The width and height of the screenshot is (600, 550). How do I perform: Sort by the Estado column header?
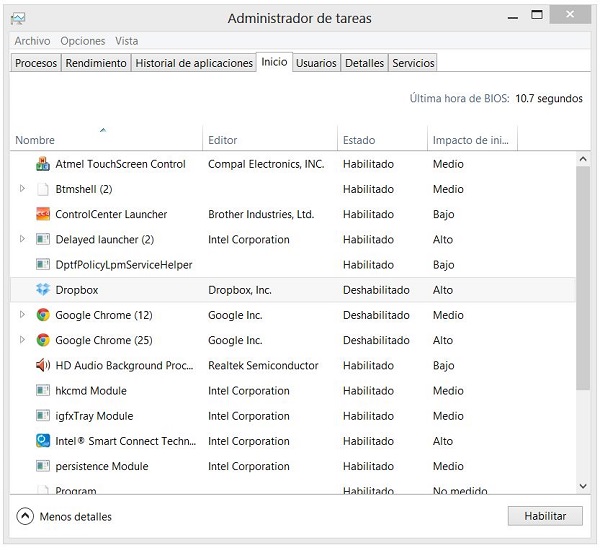click(x=359, y=140)
